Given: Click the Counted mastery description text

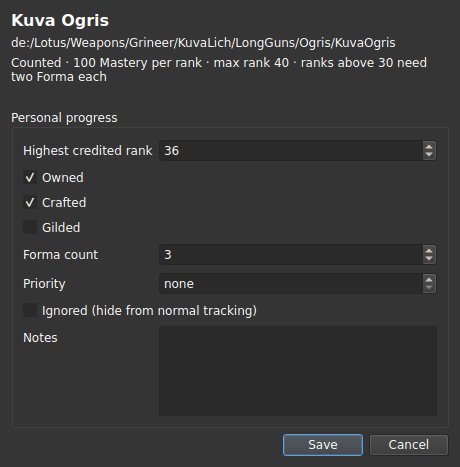Looking at the screenshot, I should pos(219,70).
